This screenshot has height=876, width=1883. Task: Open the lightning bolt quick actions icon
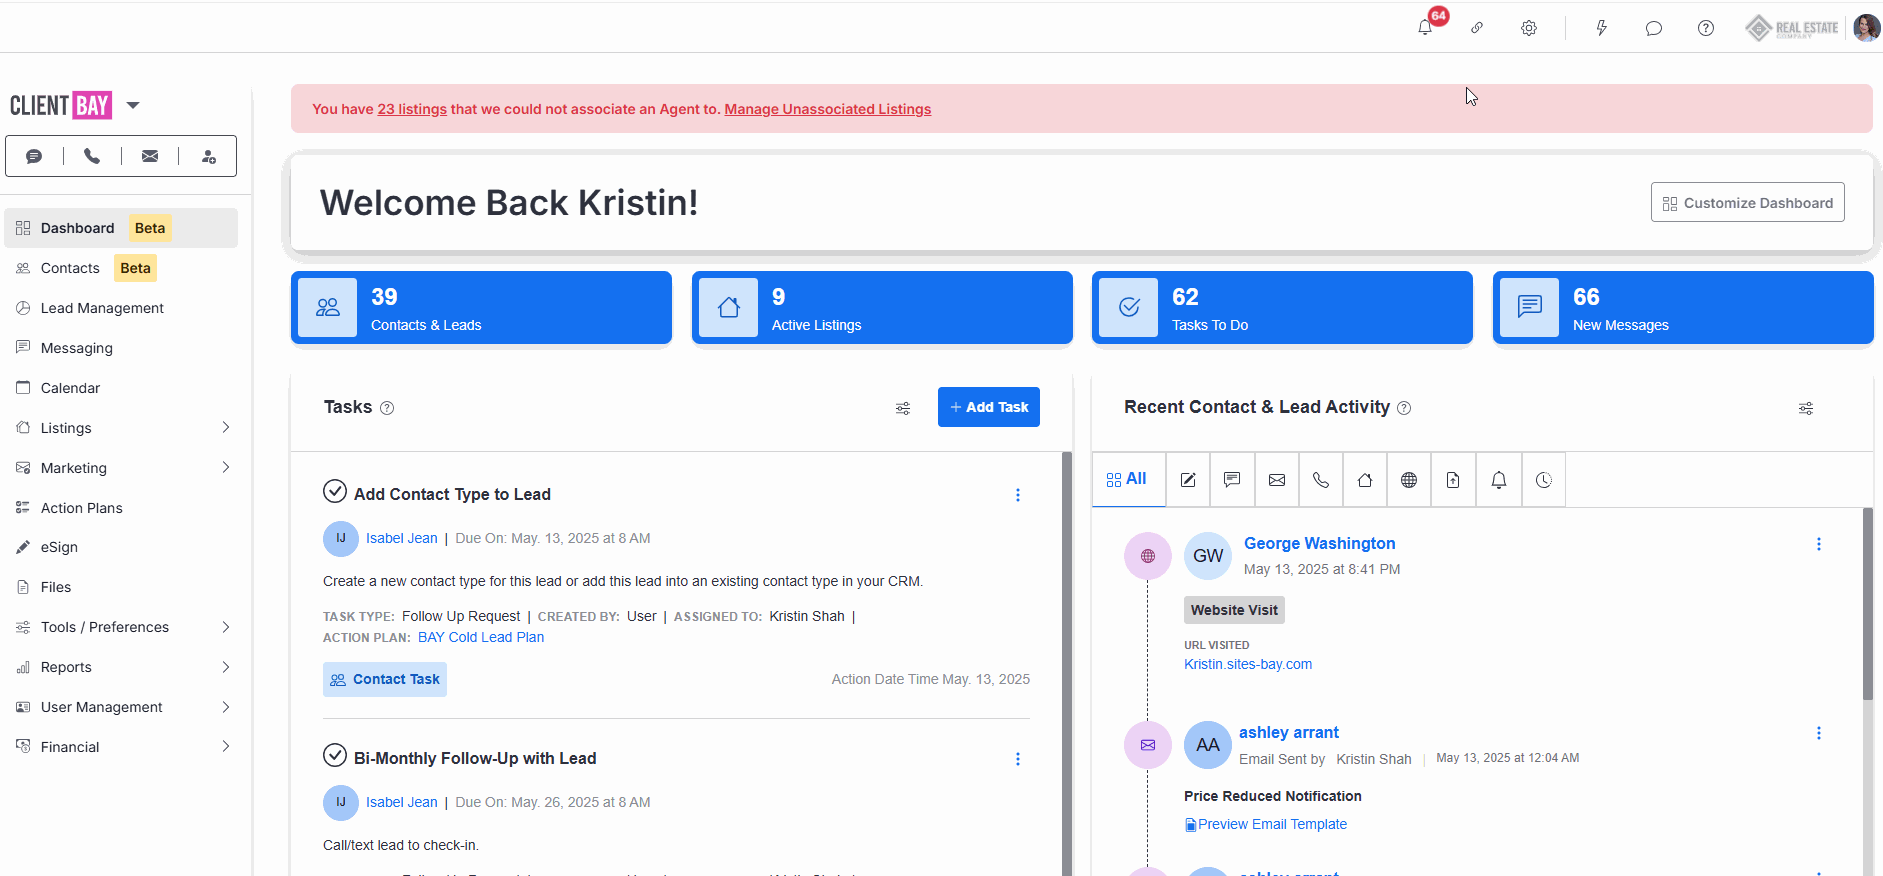click(1601, 28)
